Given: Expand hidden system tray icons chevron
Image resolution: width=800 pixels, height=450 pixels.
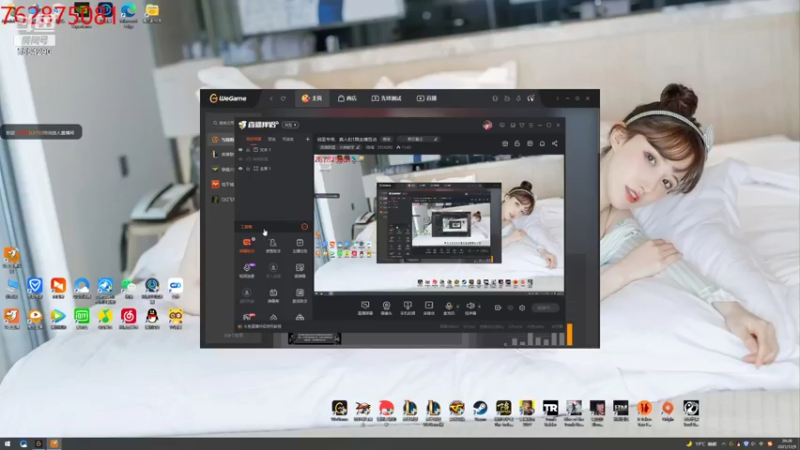Looking at the screenshot, I should click(x=723, y=444).
